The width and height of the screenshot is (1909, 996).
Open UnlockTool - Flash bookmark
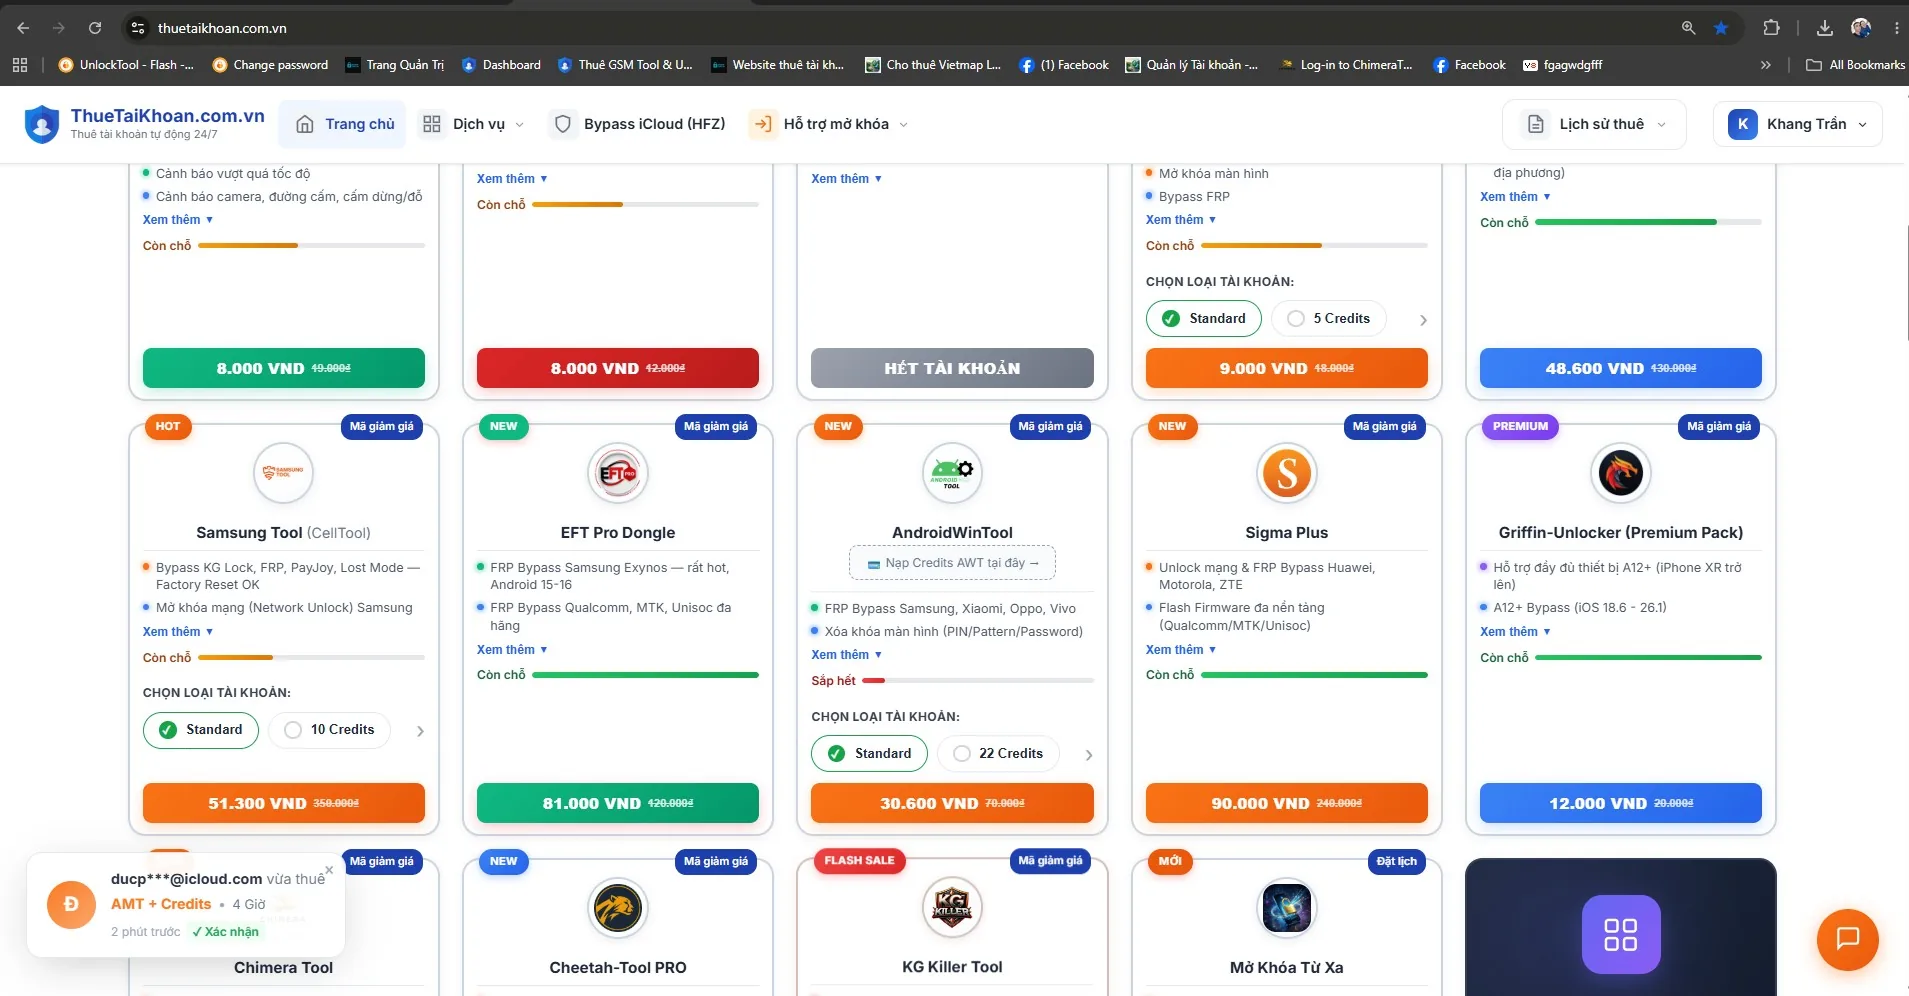126,65
